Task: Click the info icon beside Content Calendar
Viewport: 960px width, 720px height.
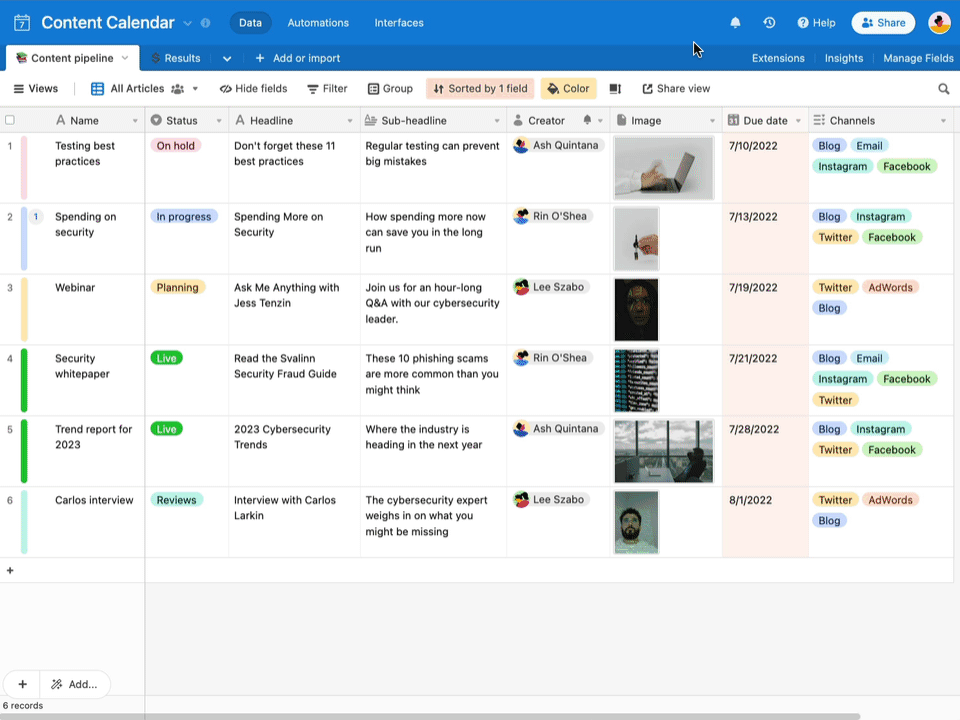Action: point(206,23)
